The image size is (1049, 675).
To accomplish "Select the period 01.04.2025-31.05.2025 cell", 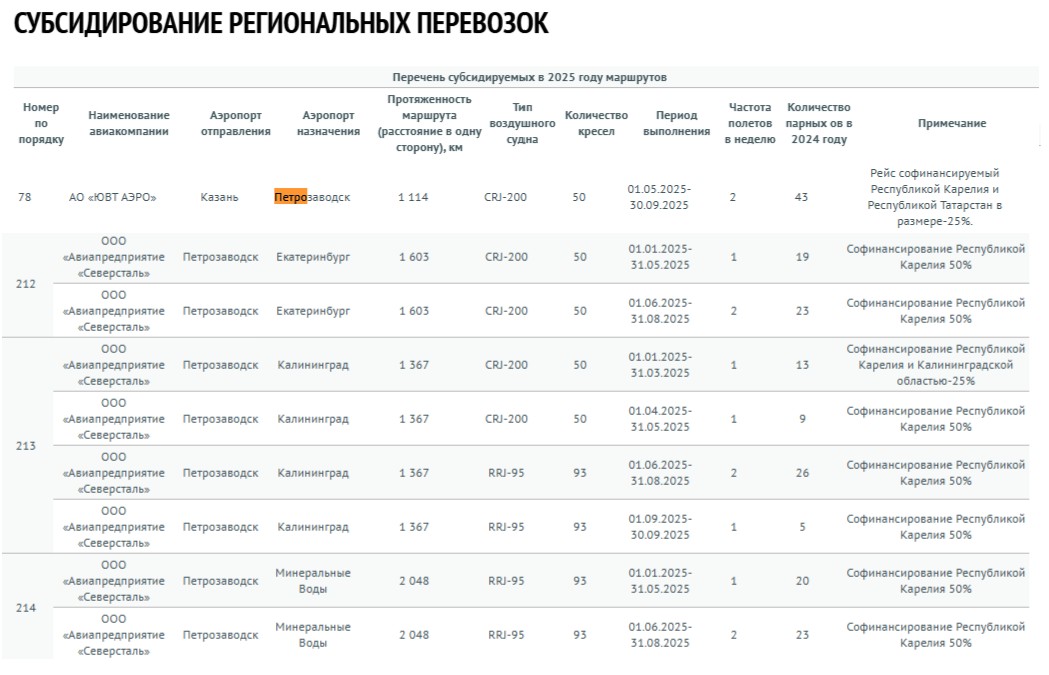I will click(x=659, y=419).
